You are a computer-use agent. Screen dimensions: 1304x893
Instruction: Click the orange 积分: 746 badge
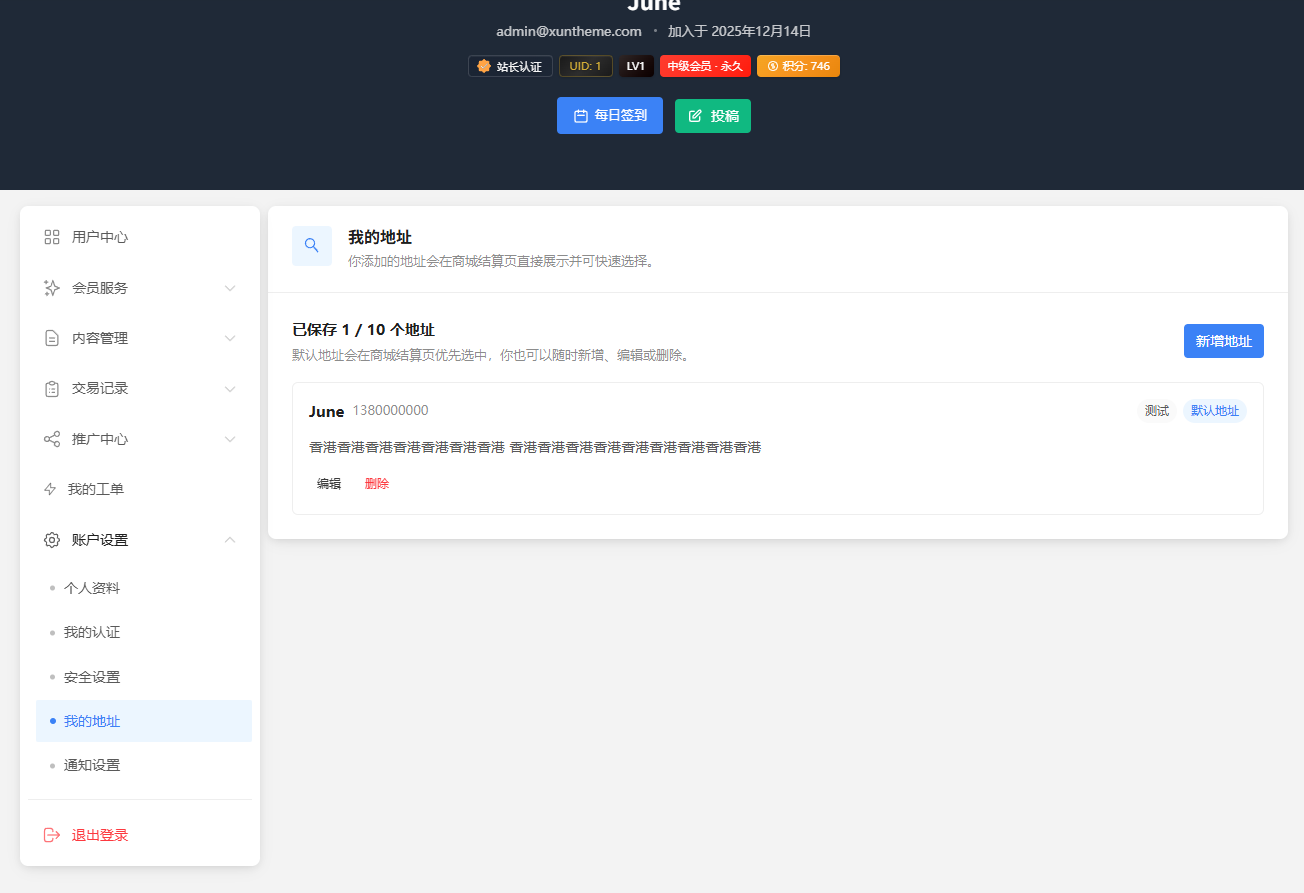tap(798, 66)
